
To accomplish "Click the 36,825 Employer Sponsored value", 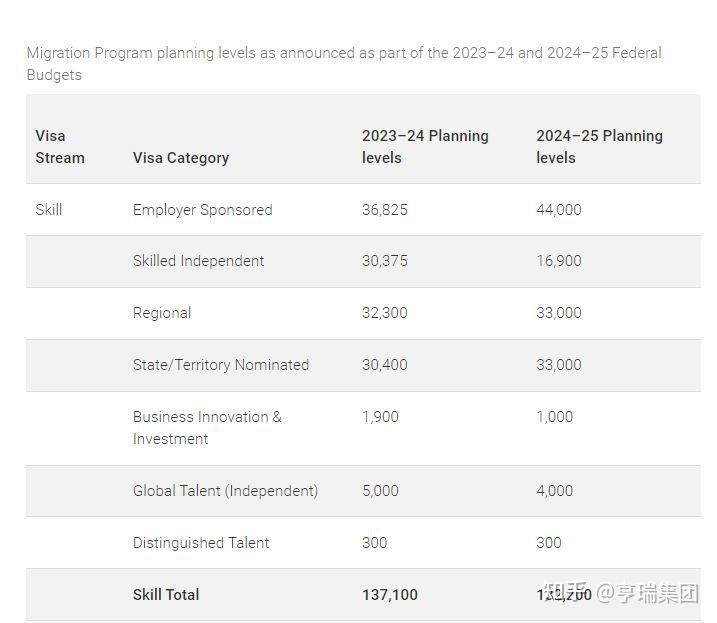I will (385, 209).
